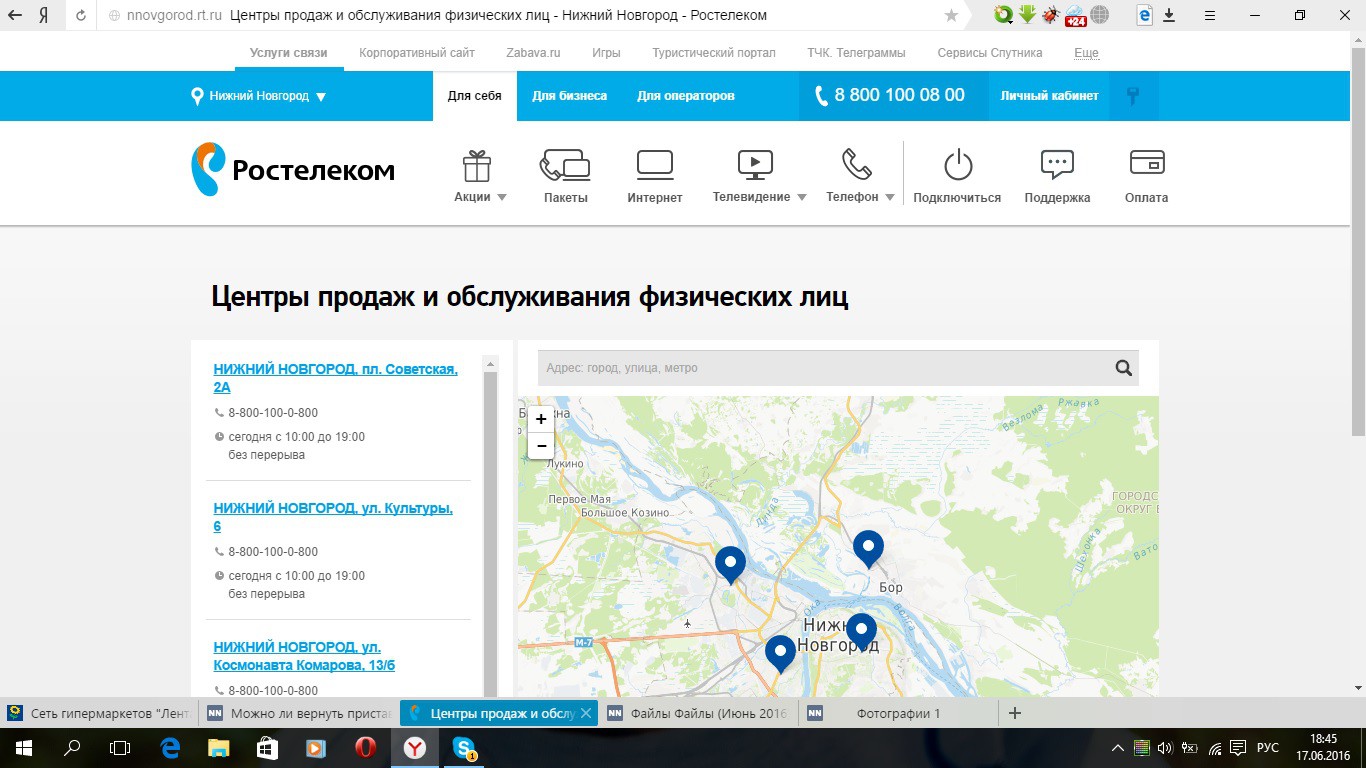The width and height of the screenshot is (1366, 768).
Task: Open Сервисы Спутника link
Action: (990, 53)
